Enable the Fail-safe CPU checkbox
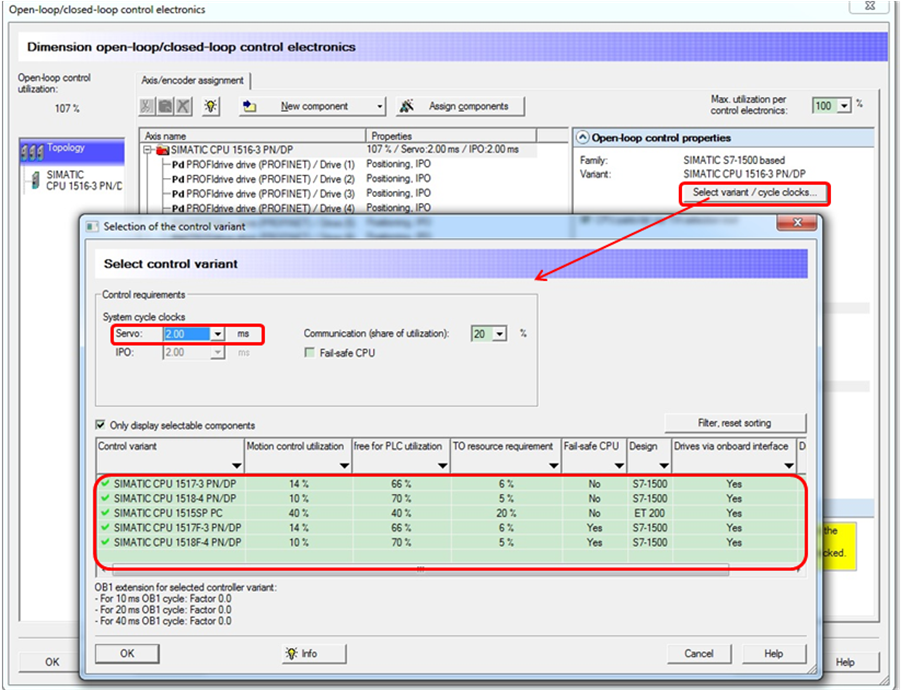901x690 pixels. coord(310,352)
